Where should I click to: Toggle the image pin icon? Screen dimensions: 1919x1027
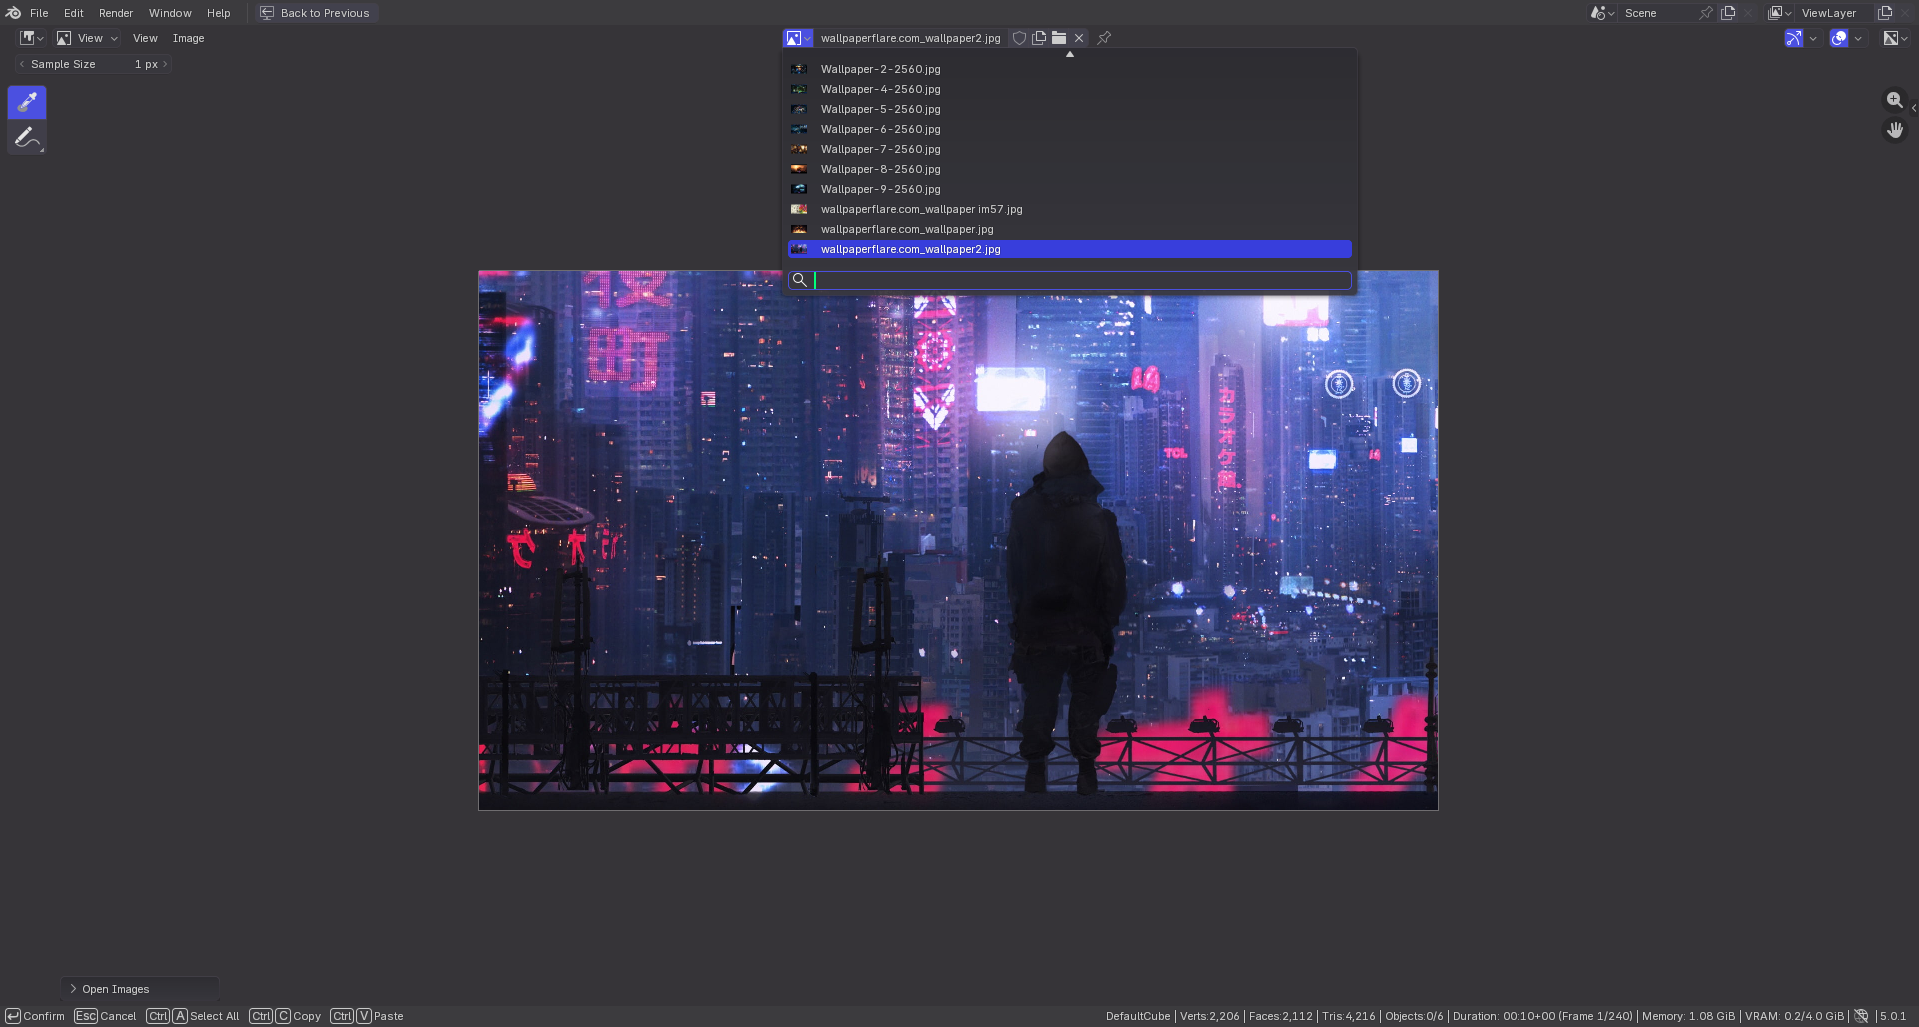pyautogui.click(x=1104, y=38)
